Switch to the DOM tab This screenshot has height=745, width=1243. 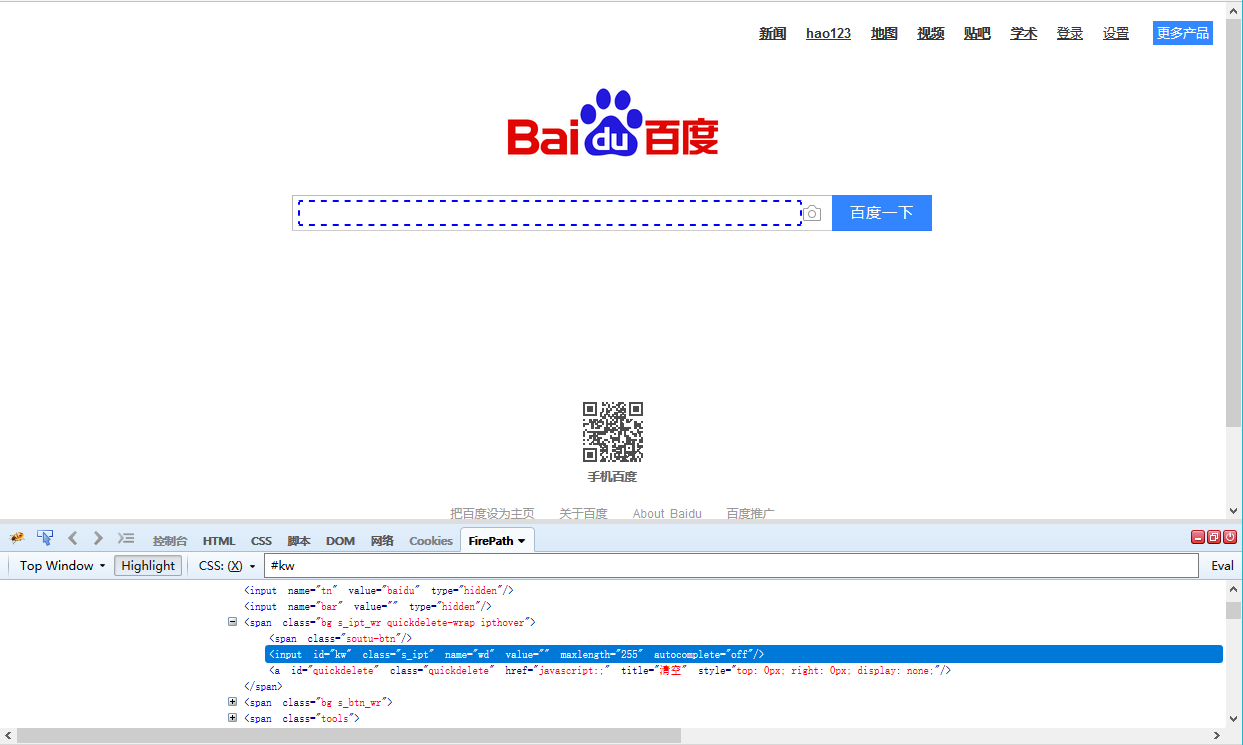pyautogui.click(x=340, y=541)
